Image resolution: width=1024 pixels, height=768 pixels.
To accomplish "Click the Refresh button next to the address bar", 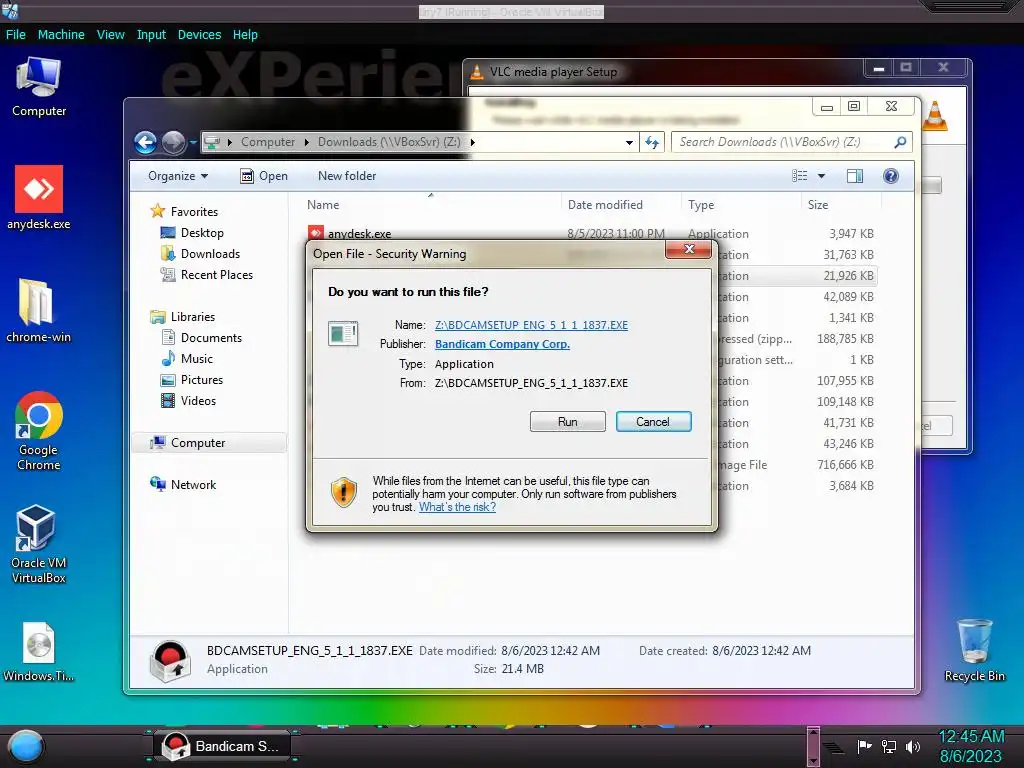I will 652,142.
